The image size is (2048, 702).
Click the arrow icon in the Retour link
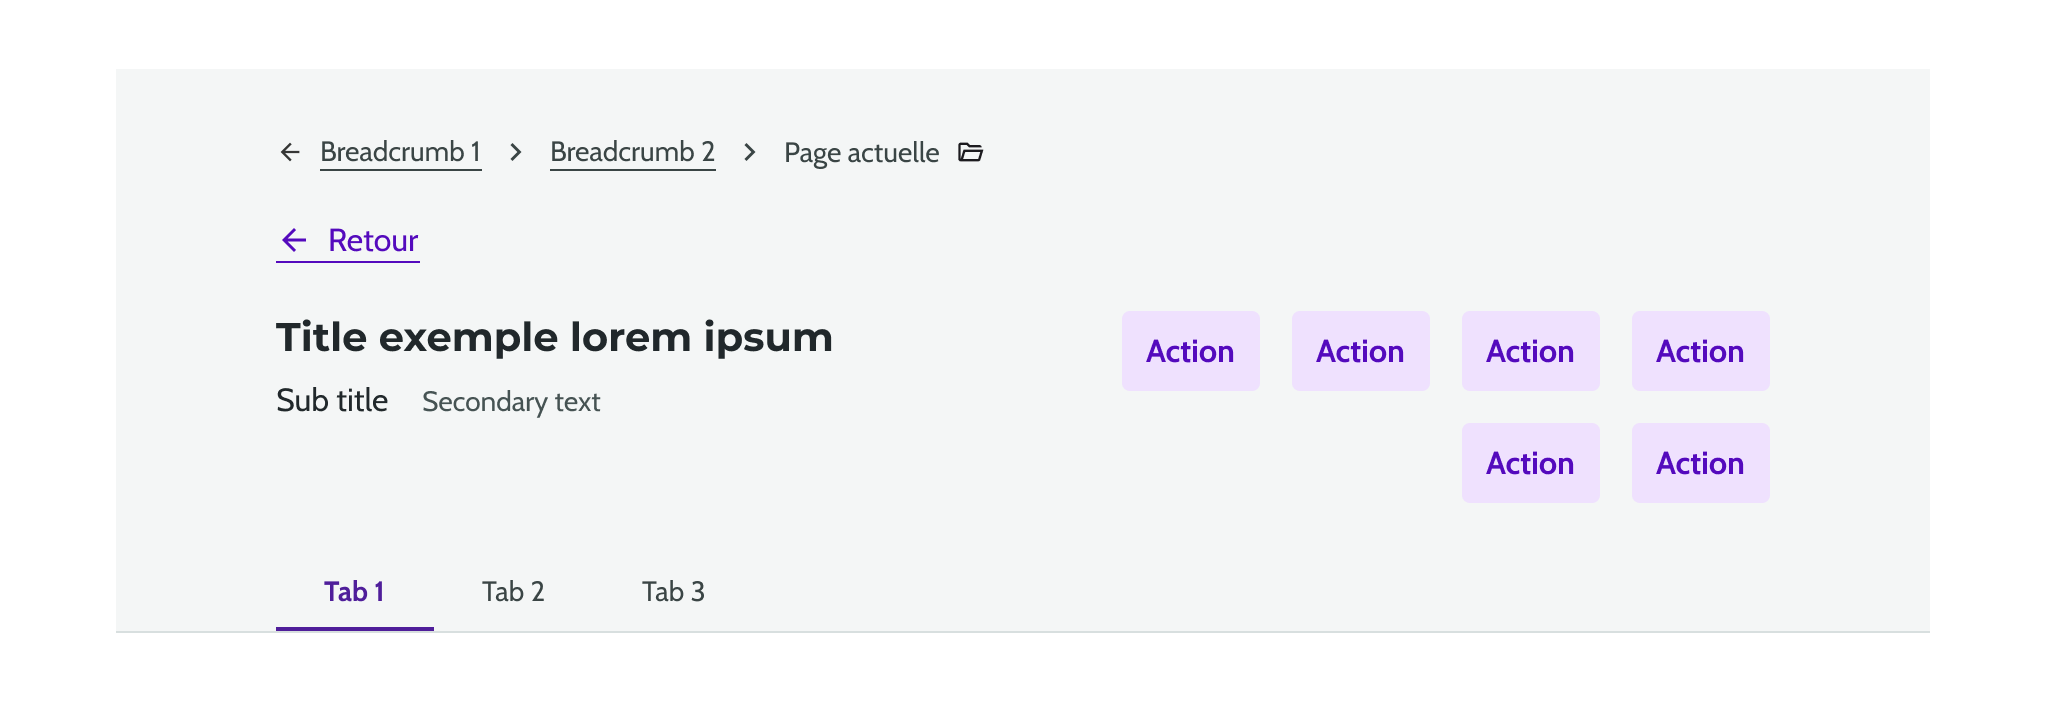[293, 240]
